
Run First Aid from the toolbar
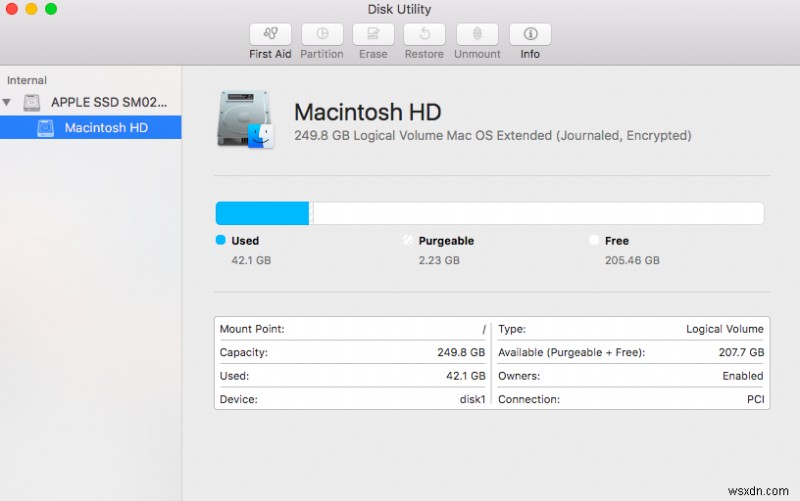pyautogui.click(x=270, y=34)
